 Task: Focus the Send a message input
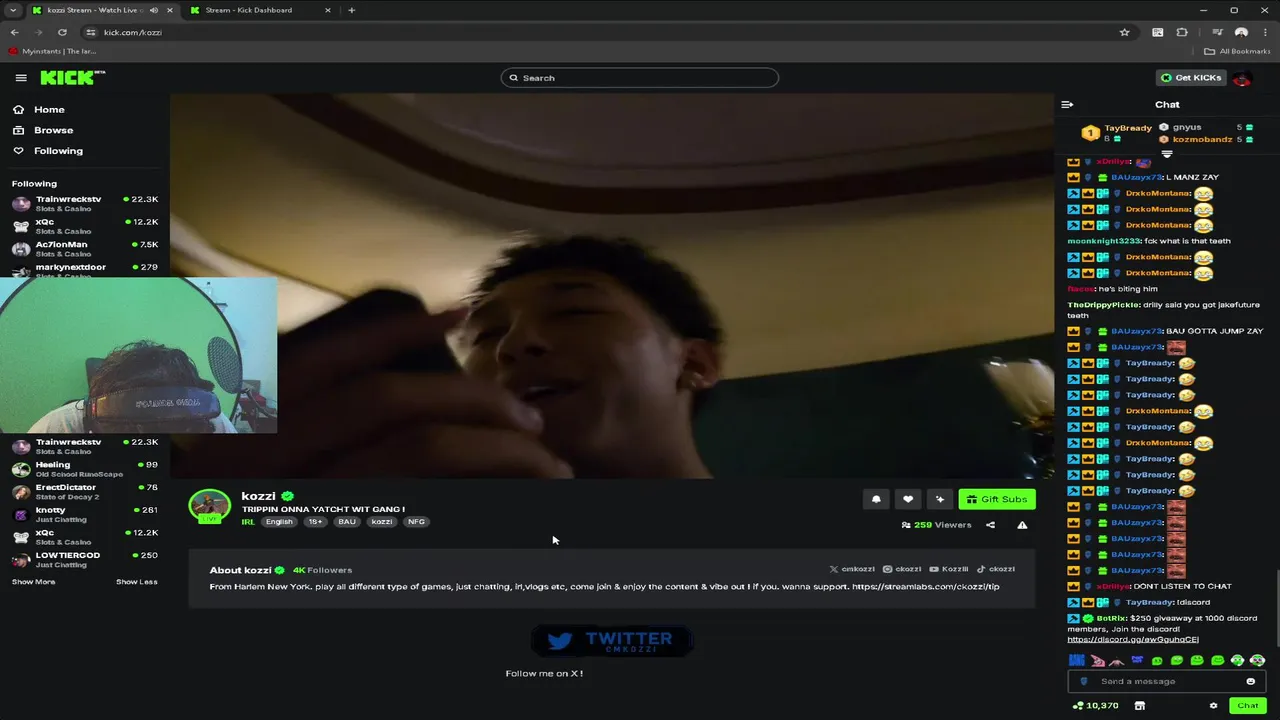1165,681
